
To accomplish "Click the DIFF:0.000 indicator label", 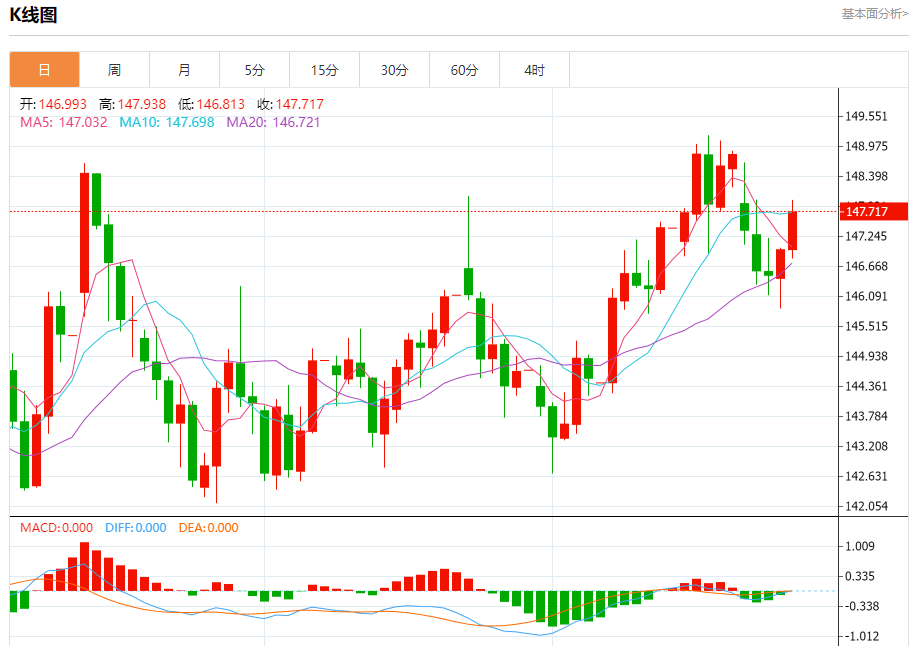I will coord(136,528).
